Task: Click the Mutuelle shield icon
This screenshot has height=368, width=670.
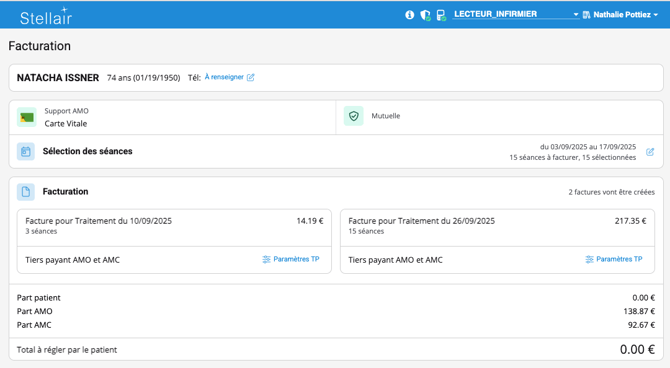Action: tap(353, 116)
